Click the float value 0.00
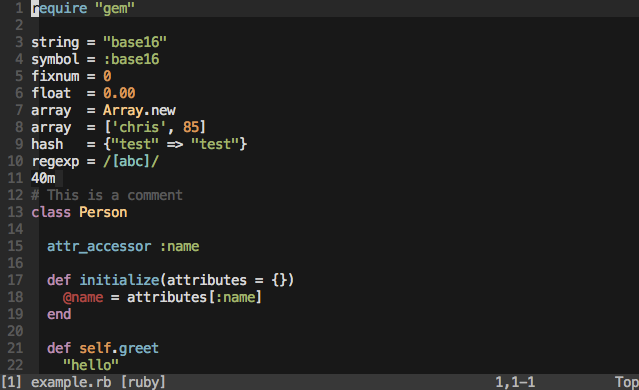The width and height of the screenshot is (639, 390). tap(119, 93)
